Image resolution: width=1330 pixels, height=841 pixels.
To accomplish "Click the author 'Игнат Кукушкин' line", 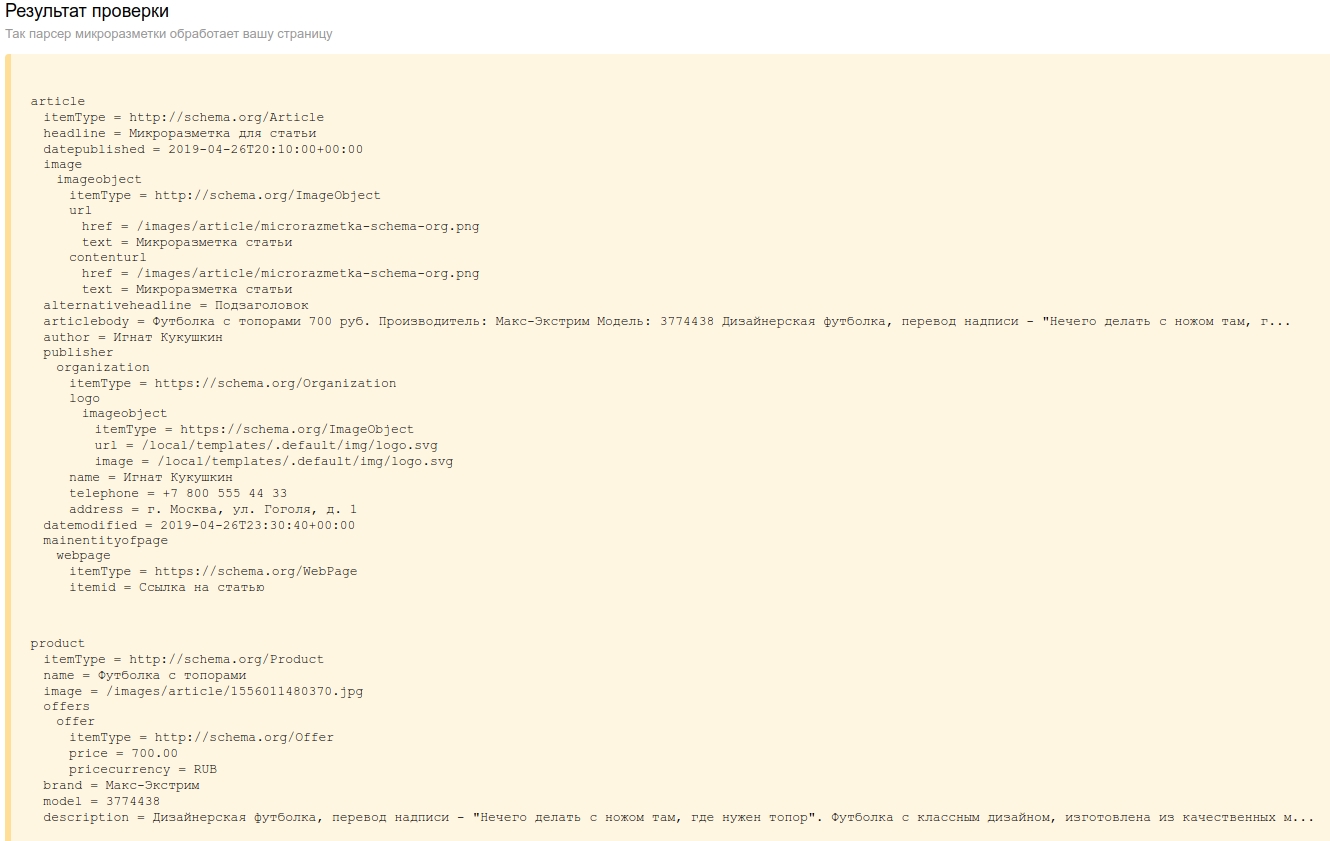I will pos(132,337).
